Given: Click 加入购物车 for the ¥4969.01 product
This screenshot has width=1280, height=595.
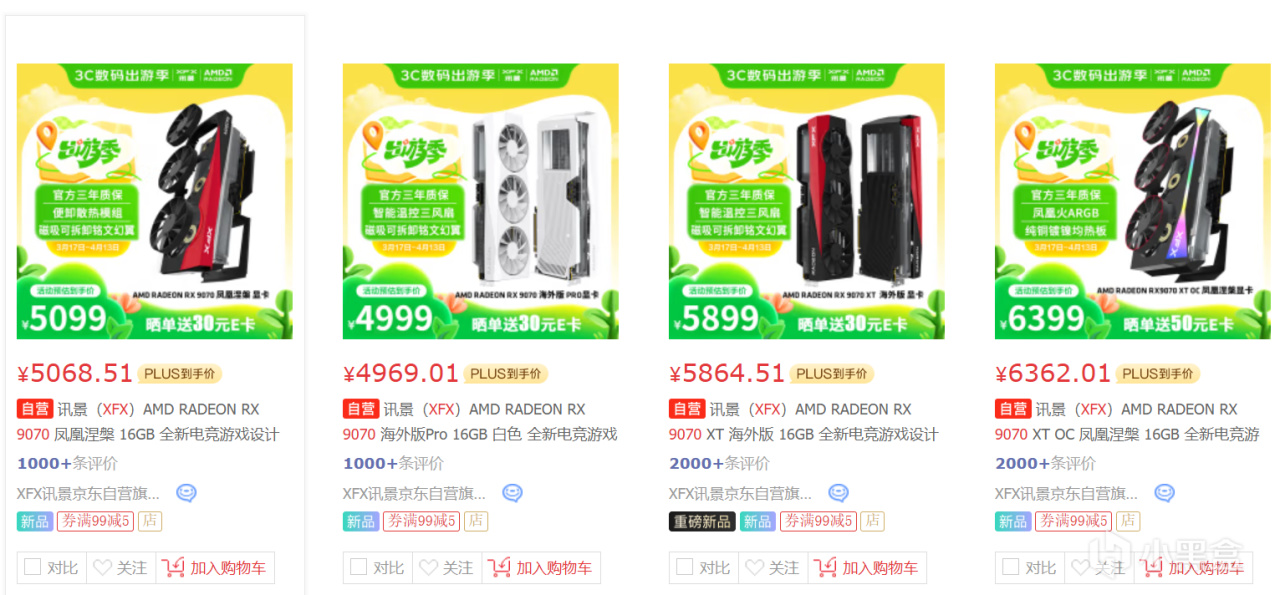Looking at the screenshot, I should (x=541, y=567).
